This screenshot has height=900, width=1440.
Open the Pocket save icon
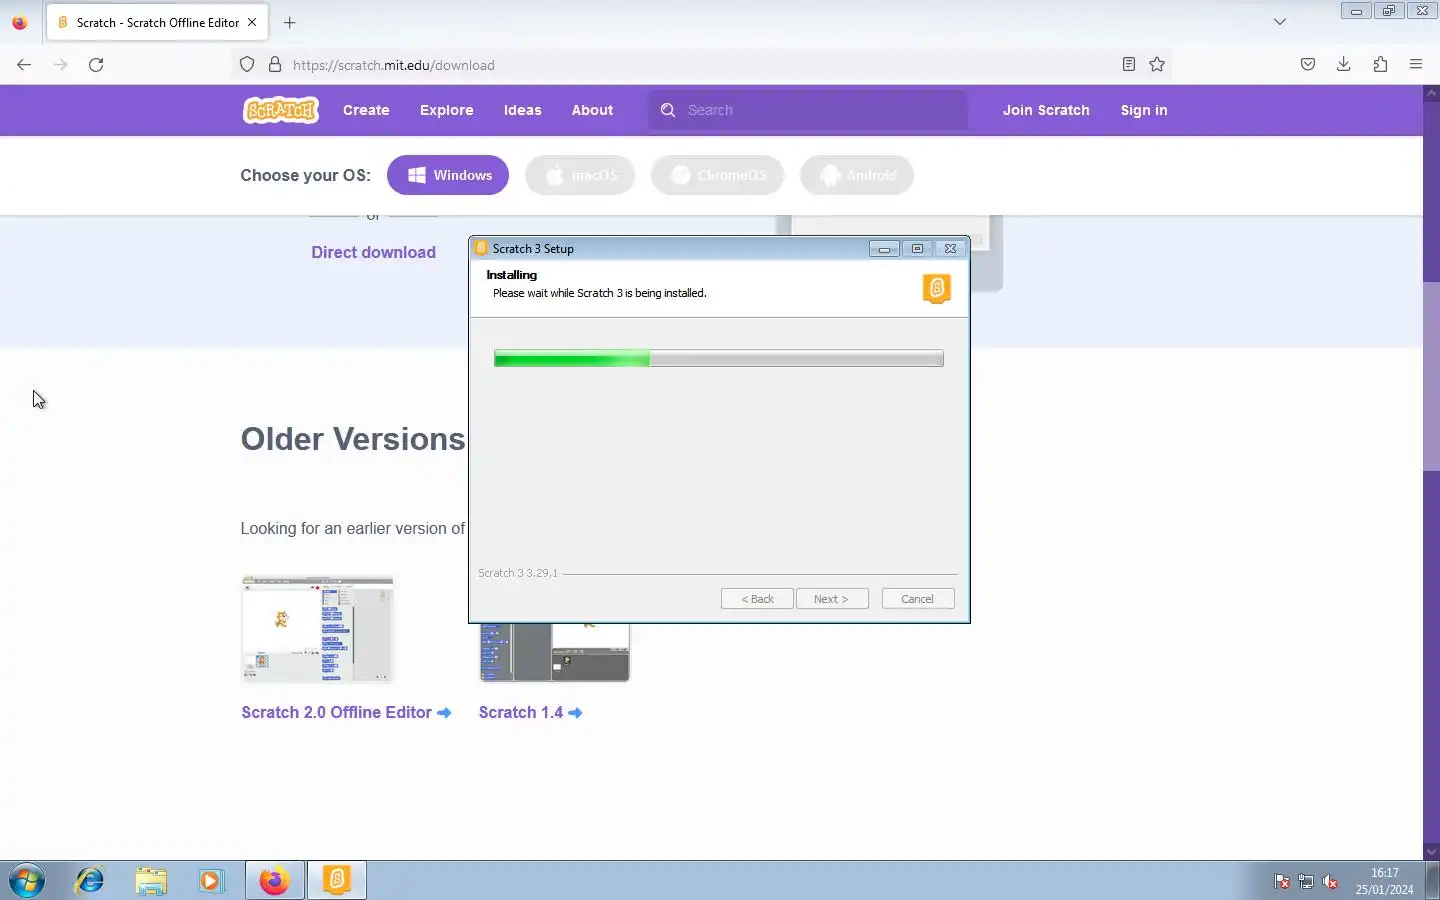pyautogui.click(x=1307, y=65)
